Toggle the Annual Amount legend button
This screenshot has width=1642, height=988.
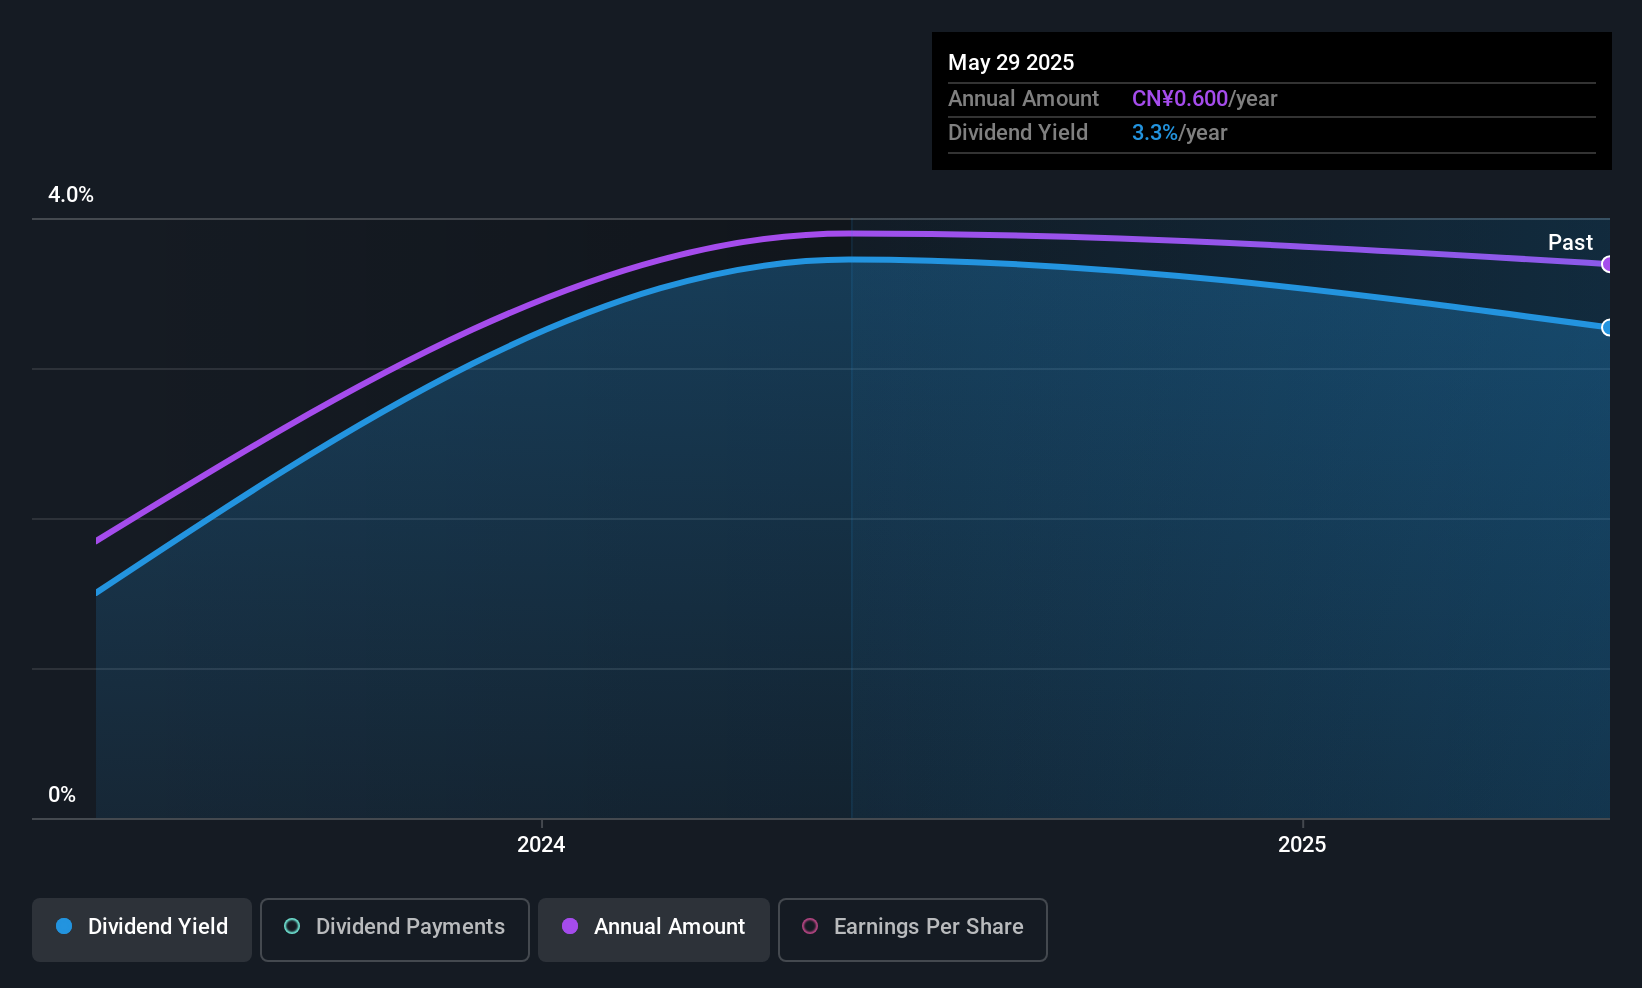tap(654, 929)
